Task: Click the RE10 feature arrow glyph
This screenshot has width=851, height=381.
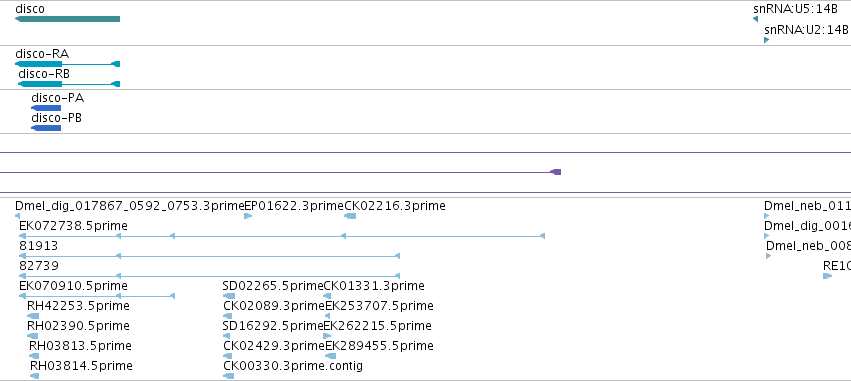Action: click(828, 276)
